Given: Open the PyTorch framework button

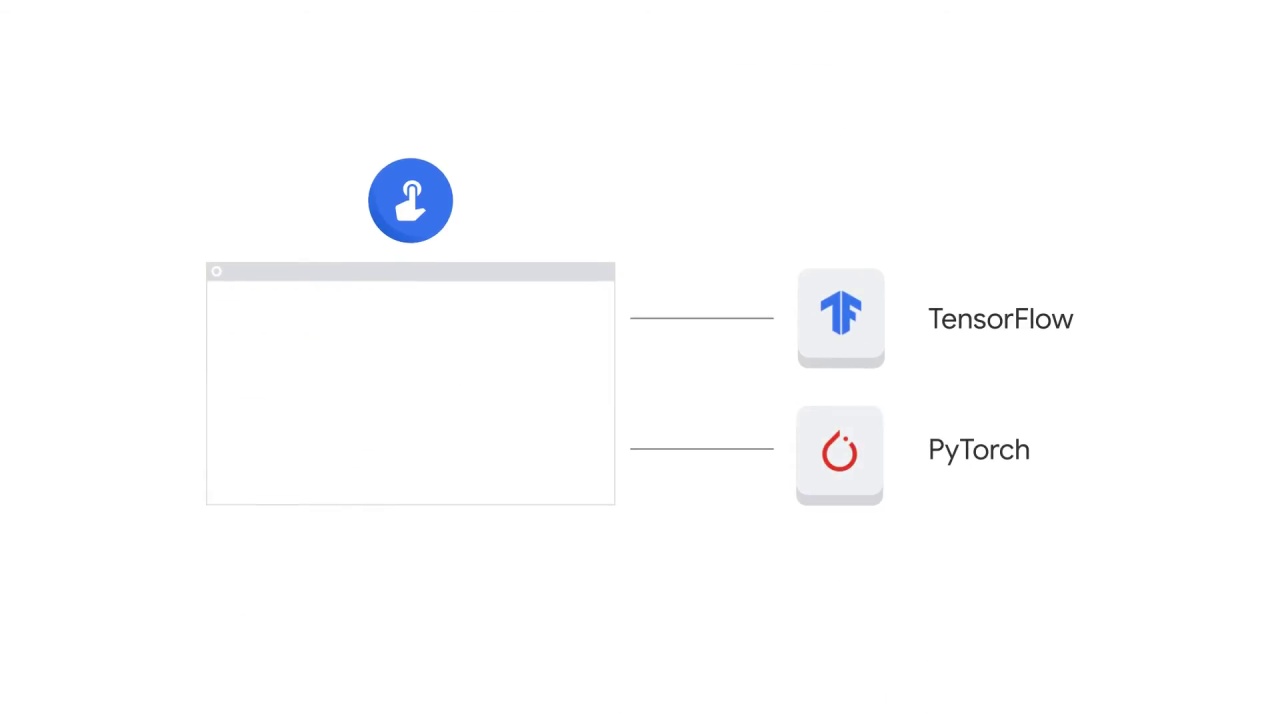Looking at the screenshot, I should click(x=839, y=453).
